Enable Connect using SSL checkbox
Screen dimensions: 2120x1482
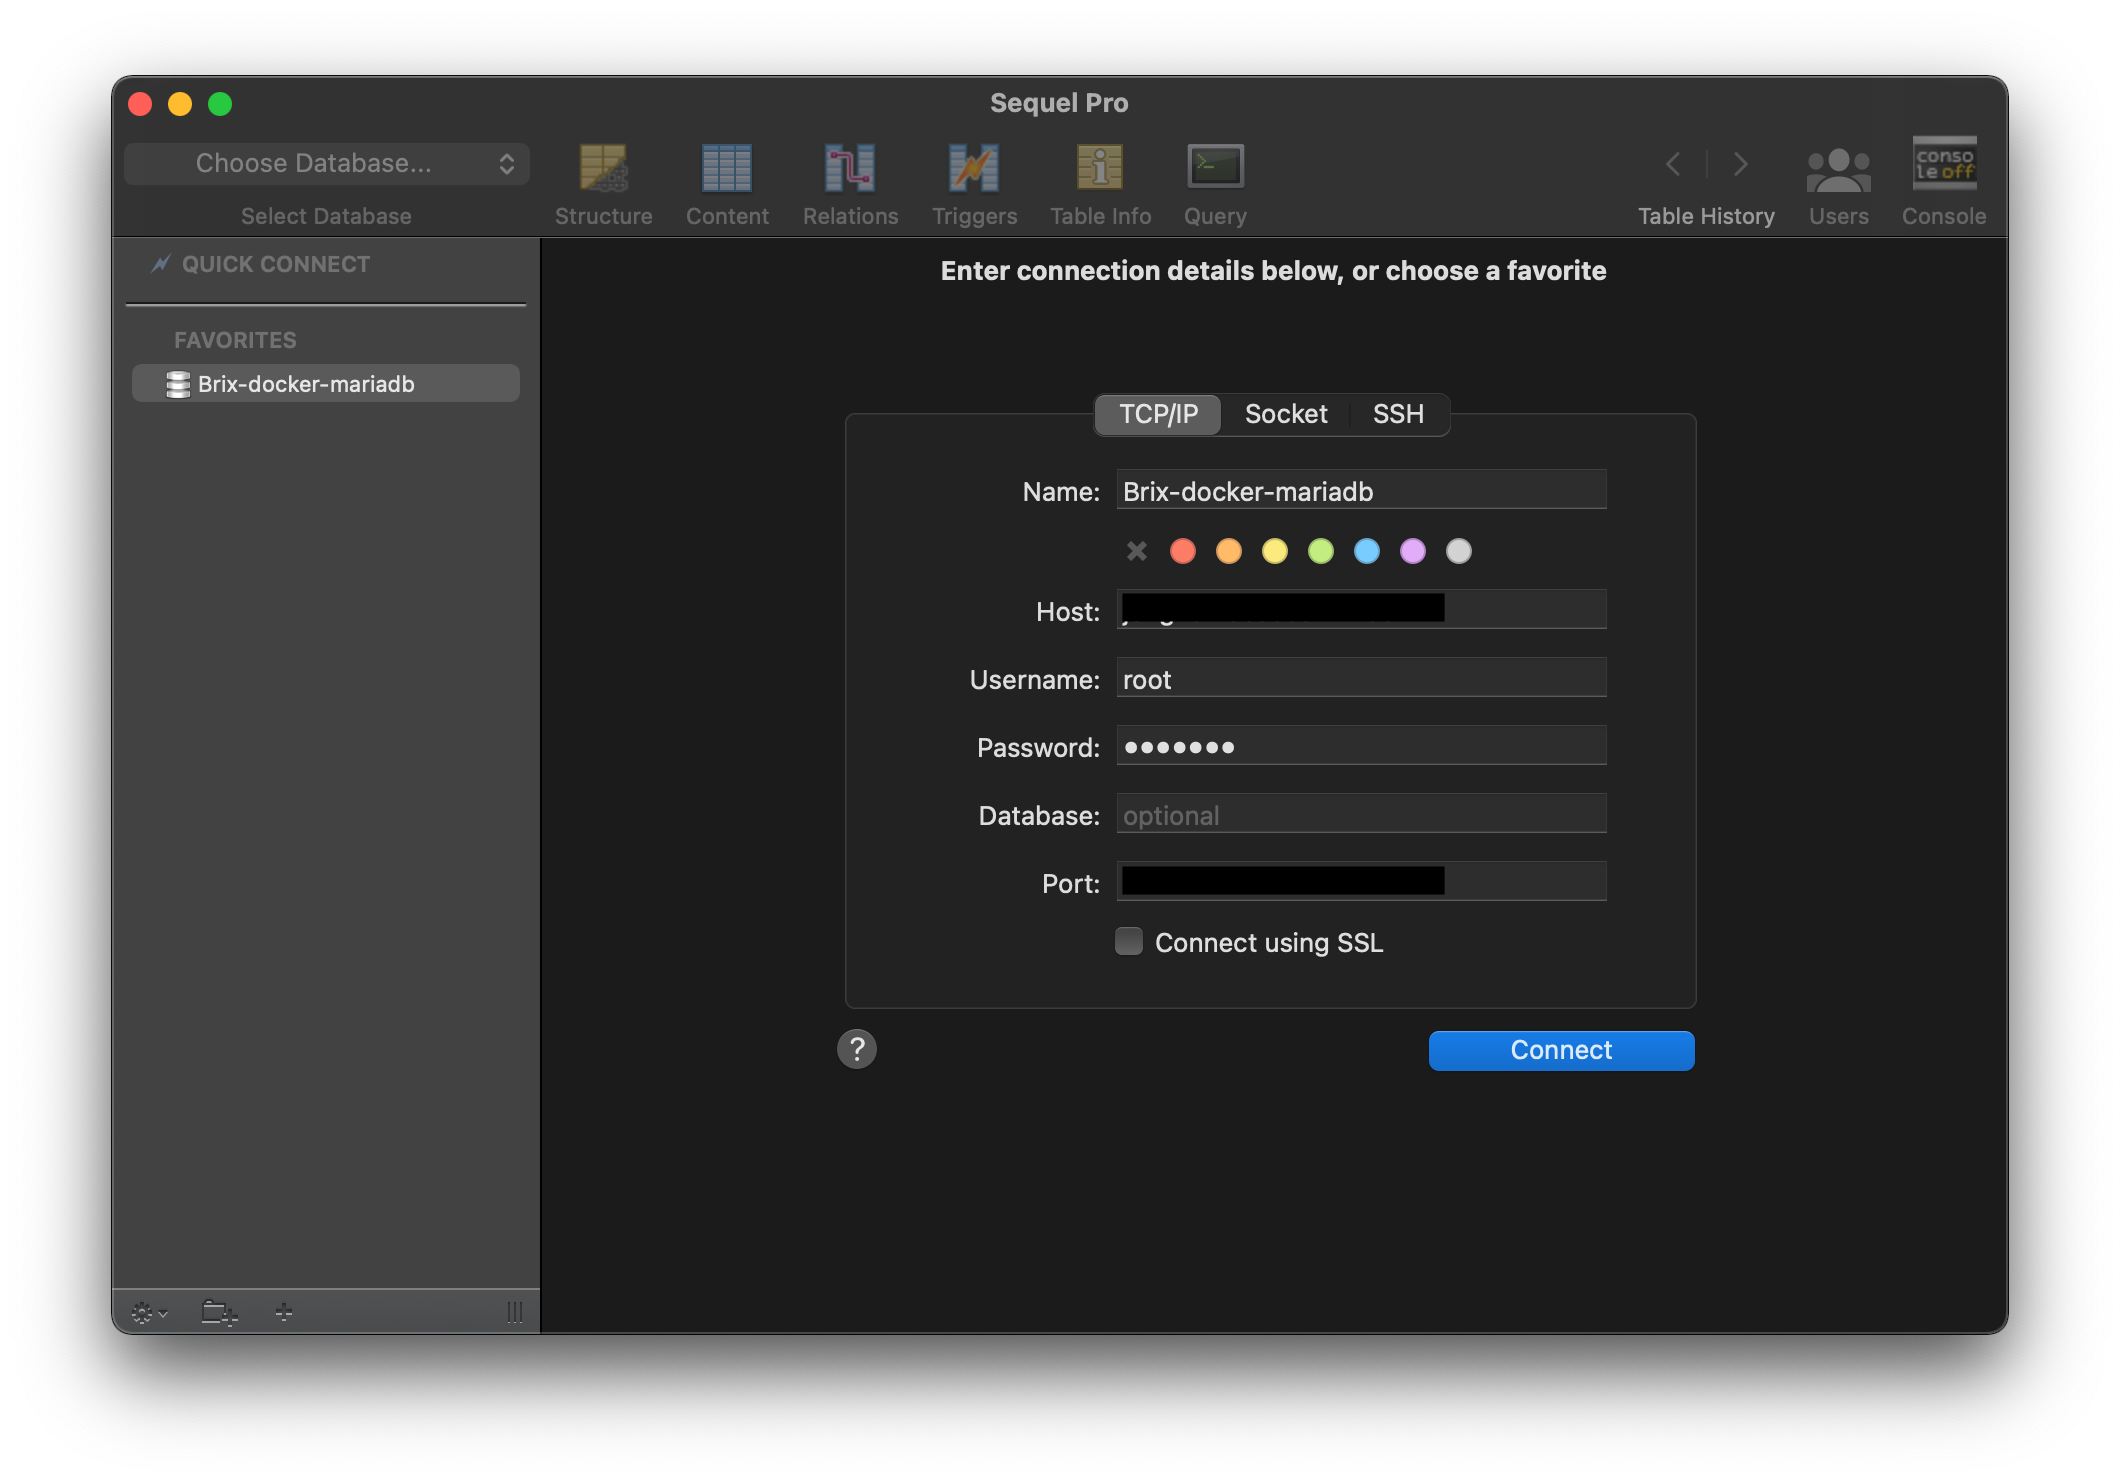tap(1129, 942)
